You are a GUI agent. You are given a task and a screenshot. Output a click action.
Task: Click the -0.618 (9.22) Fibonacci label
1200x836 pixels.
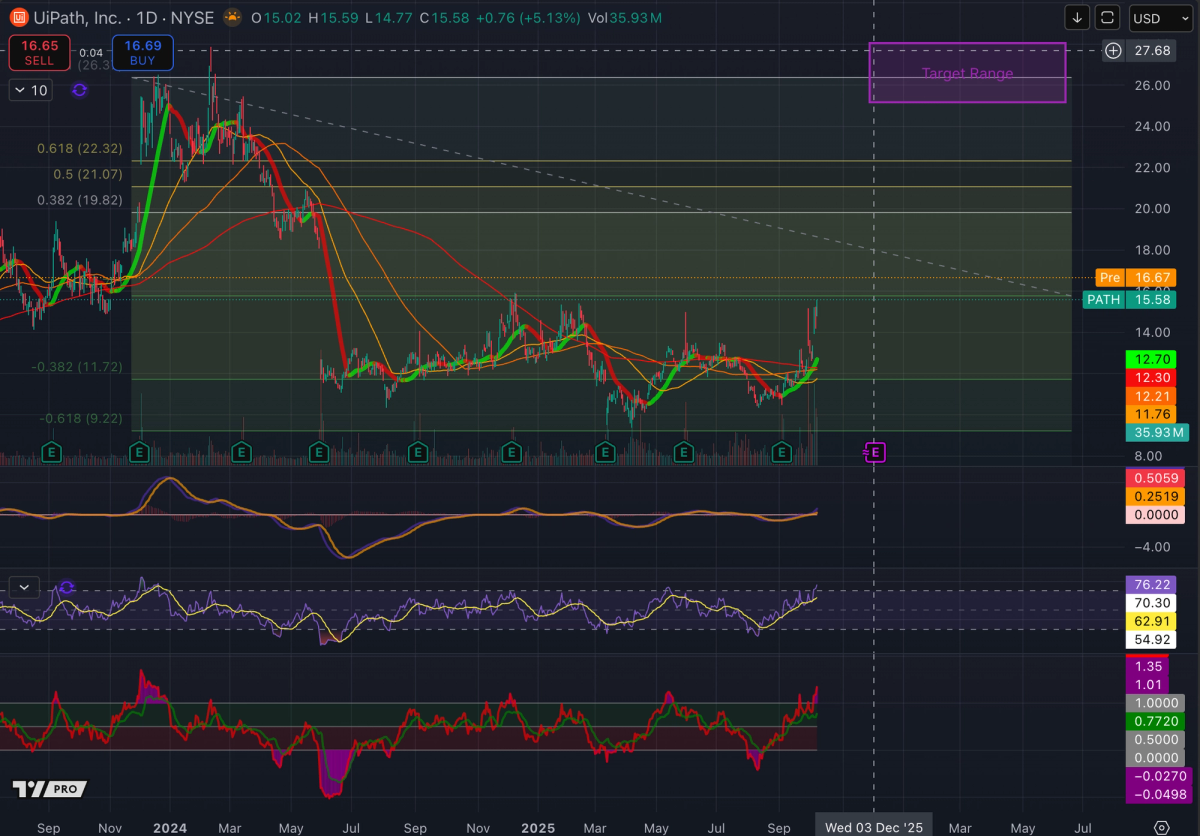(81, 418)
